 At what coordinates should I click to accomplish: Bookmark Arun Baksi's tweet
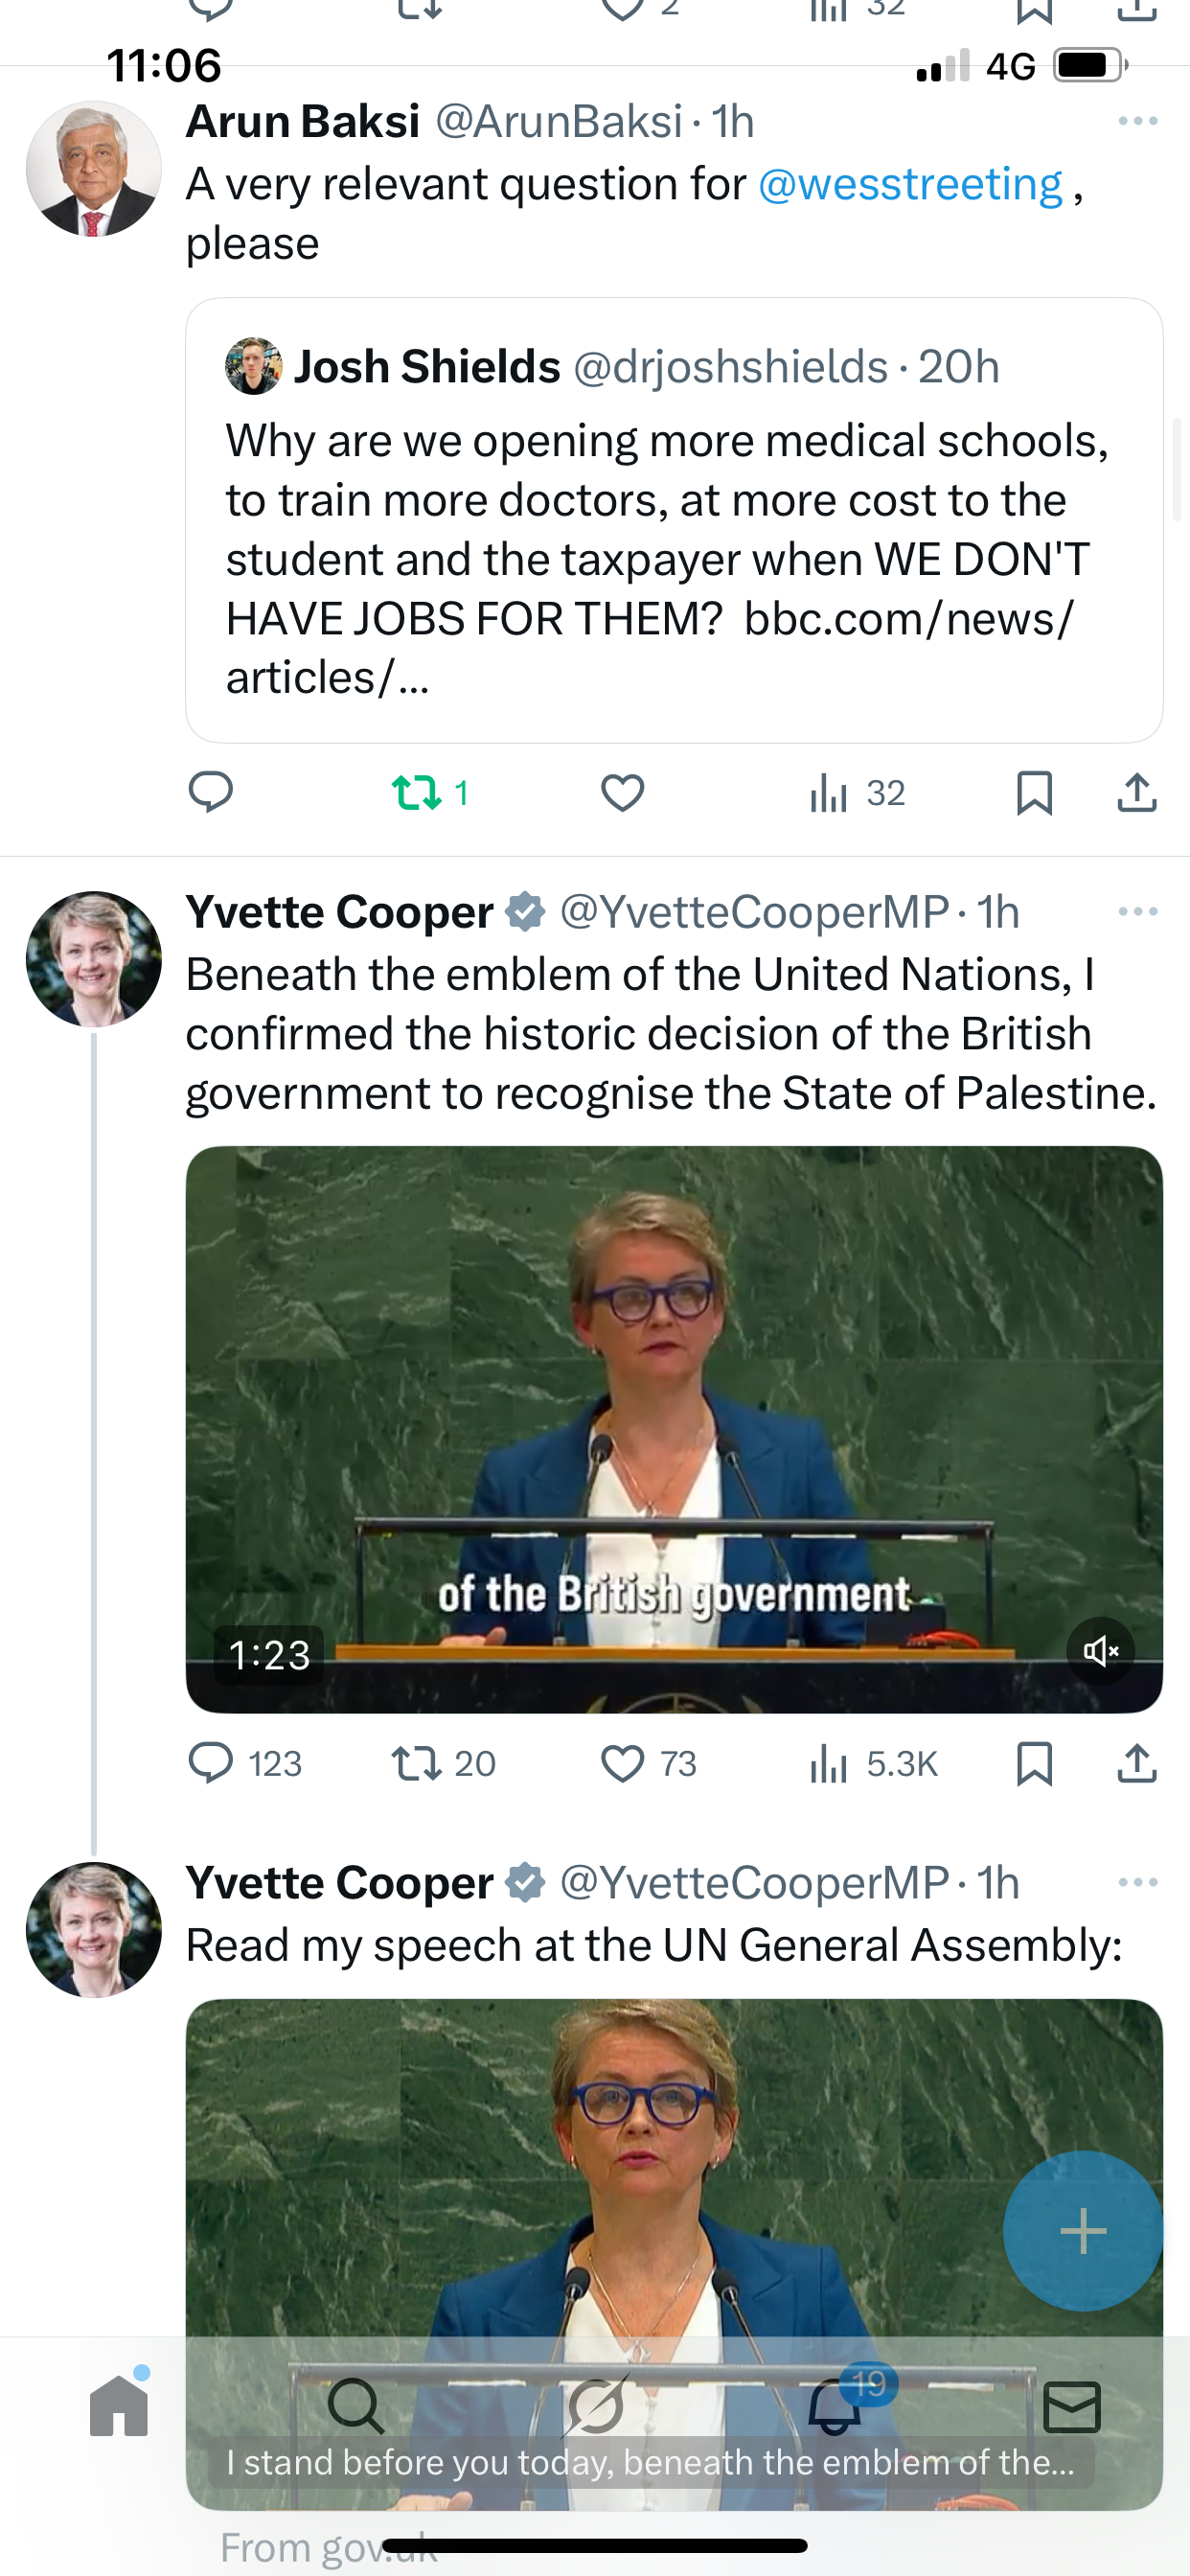[1033, 793]
